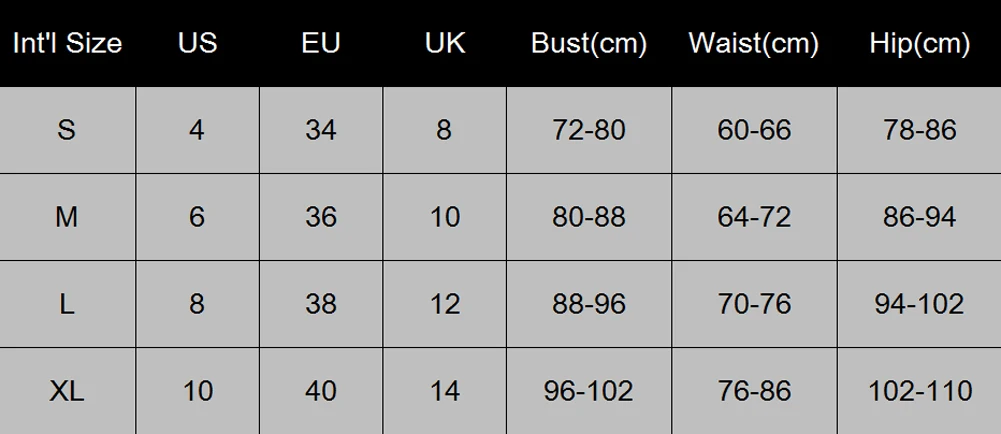This screenshot has width=1001, height=434.
Task: Click EU size 34 cell
Action: [321, 130]
